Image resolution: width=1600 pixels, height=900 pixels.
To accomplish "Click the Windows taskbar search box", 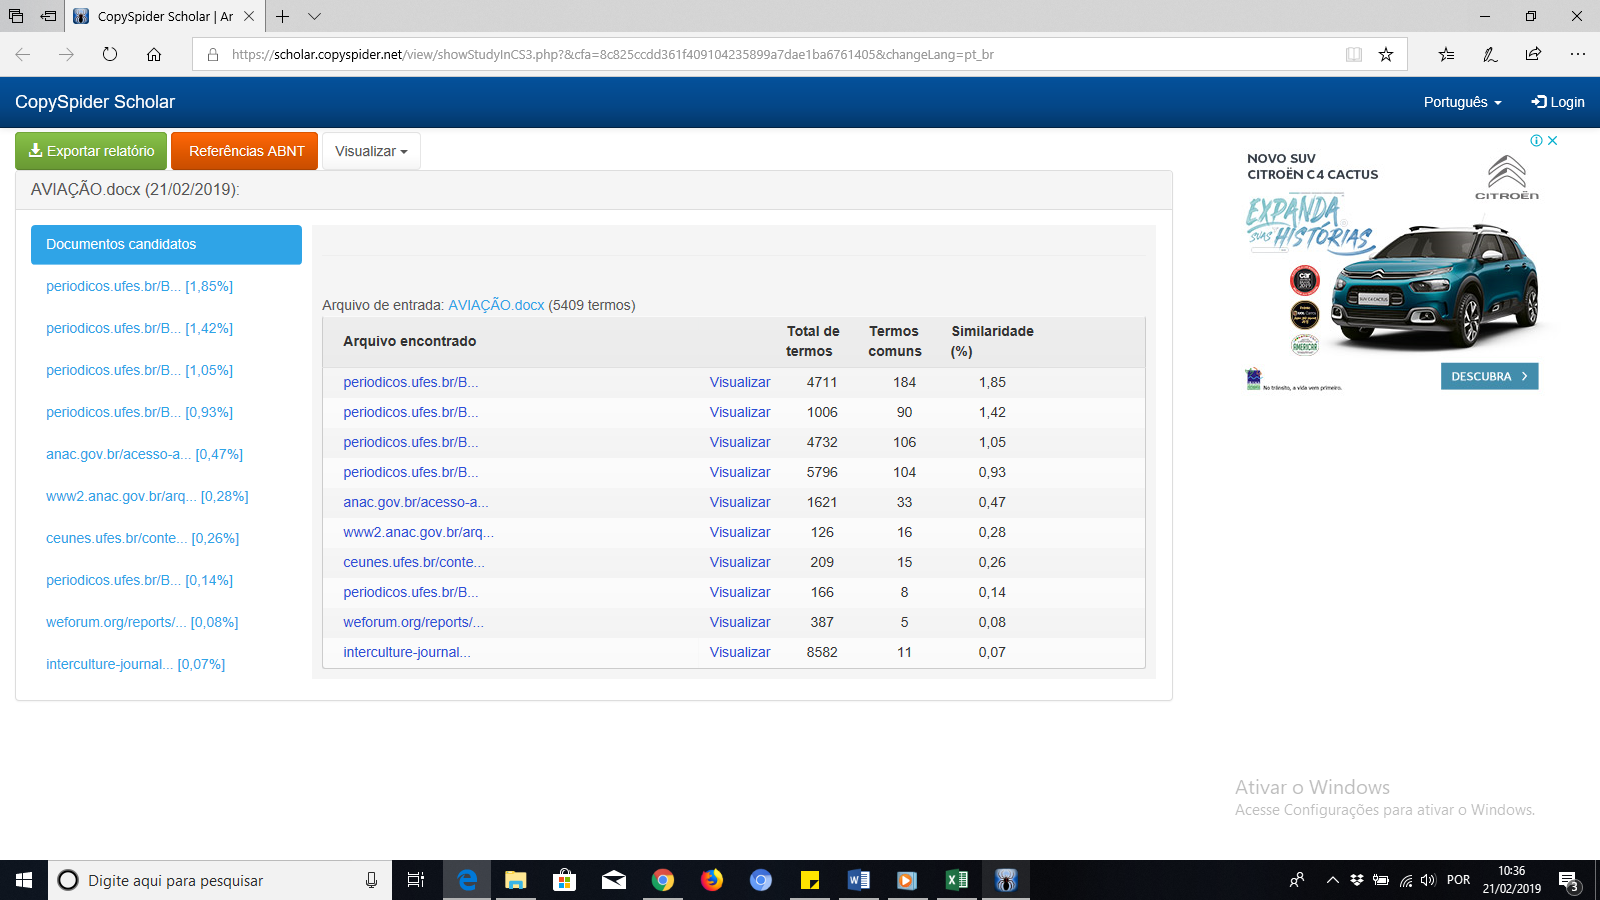I will [x=210, y=880].
